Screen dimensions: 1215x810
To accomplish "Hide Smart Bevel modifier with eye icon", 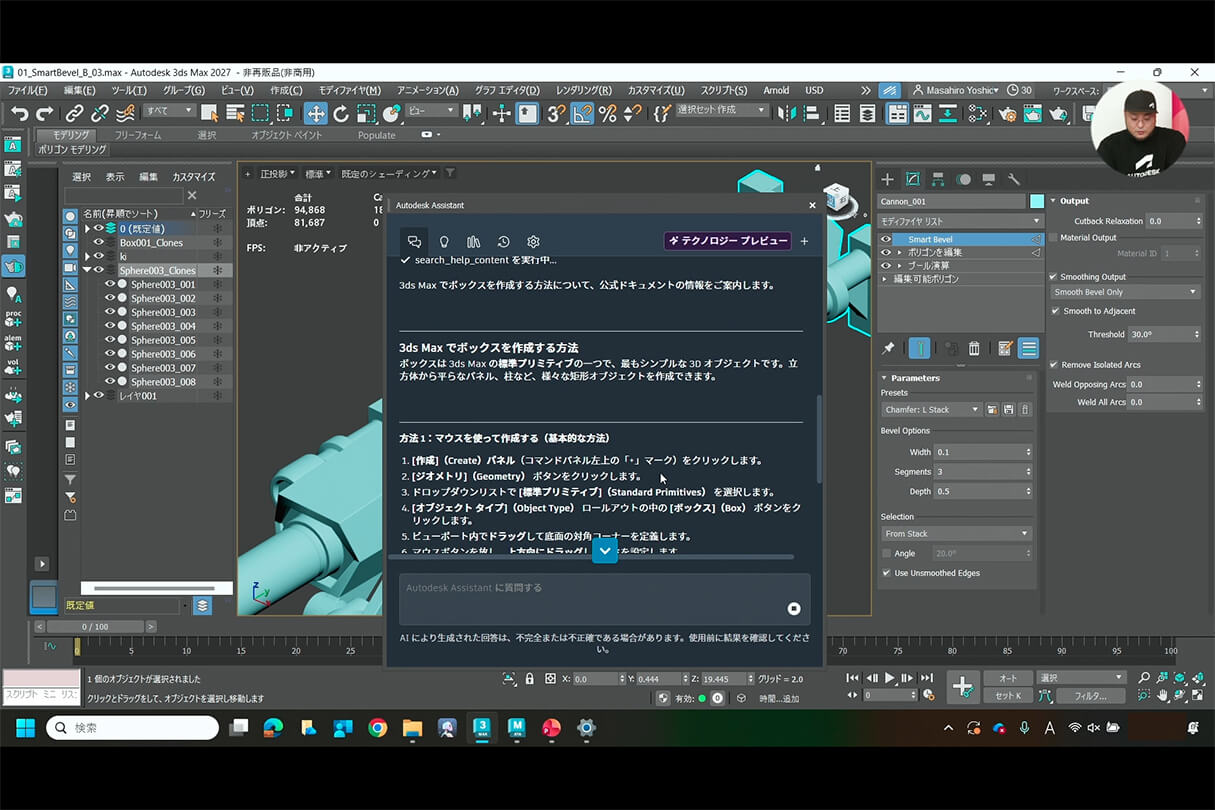I will point(886,240).
